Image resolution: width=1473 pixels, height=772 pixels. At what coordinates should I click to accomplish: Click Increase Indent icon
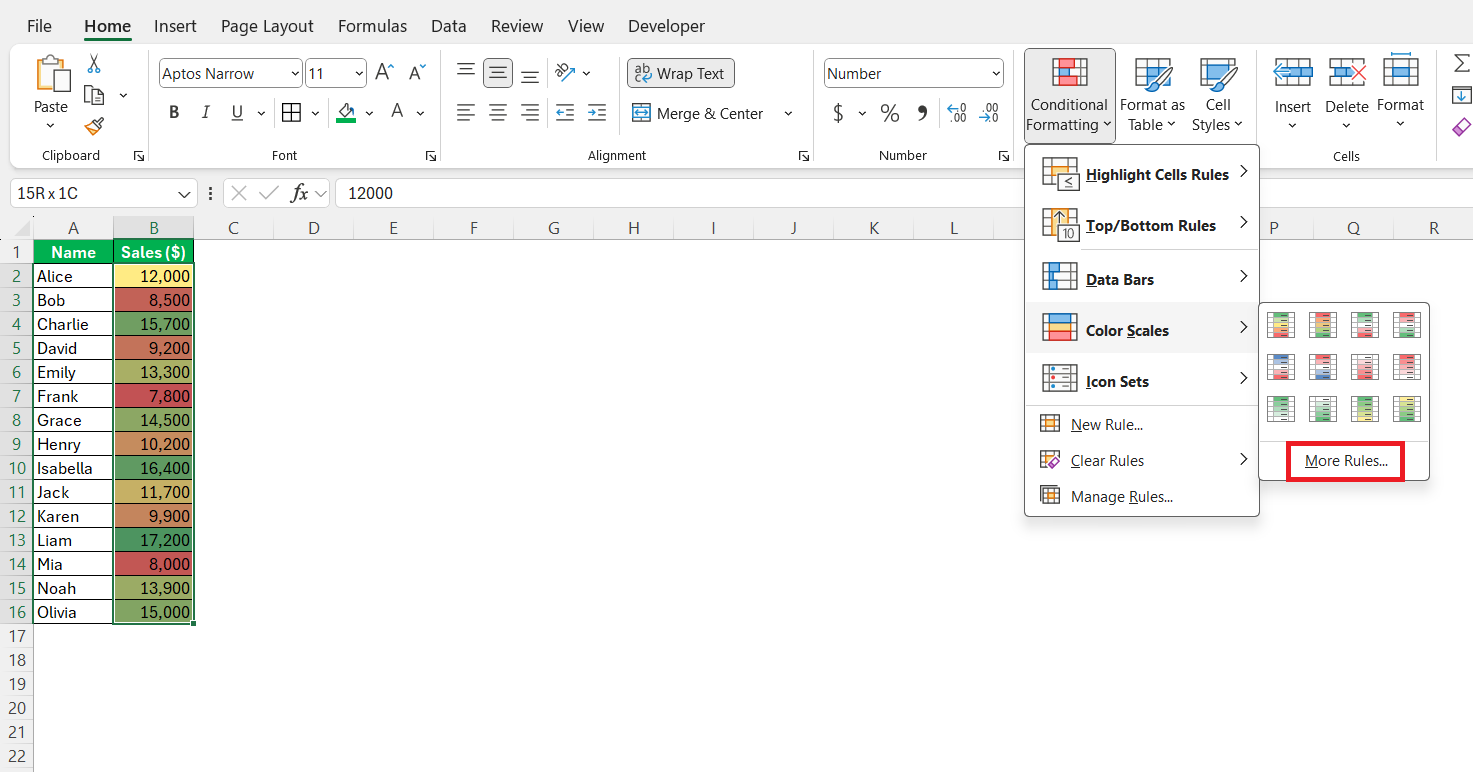click(597, 113)
